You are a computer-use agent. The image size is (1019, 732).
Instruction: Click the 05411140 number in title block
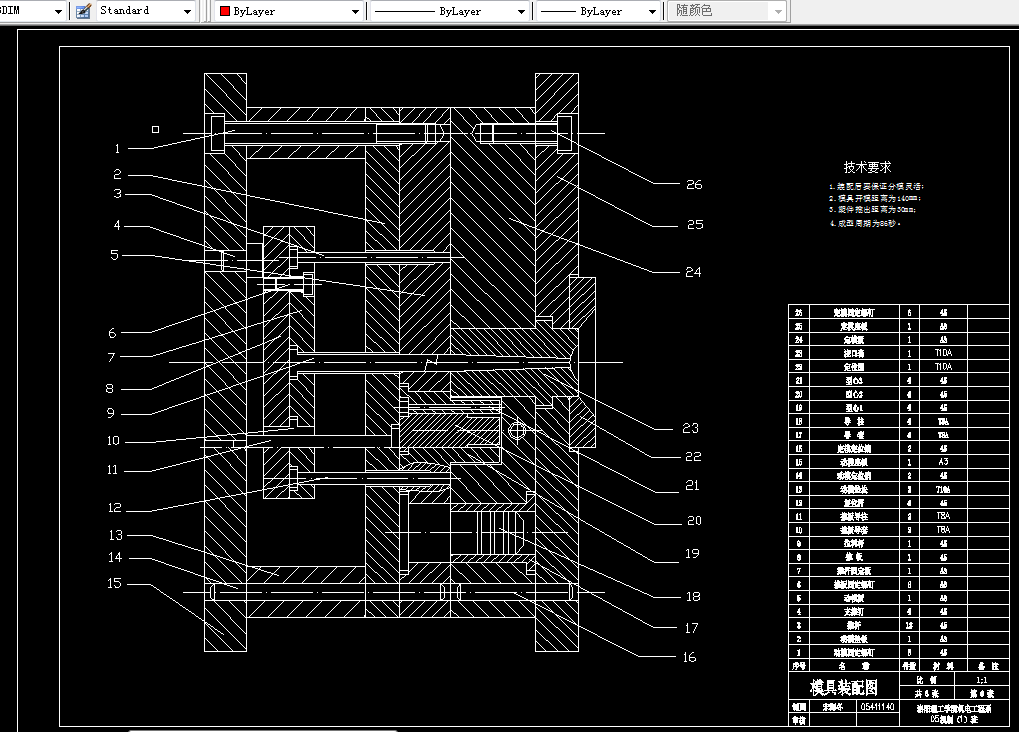877,707
